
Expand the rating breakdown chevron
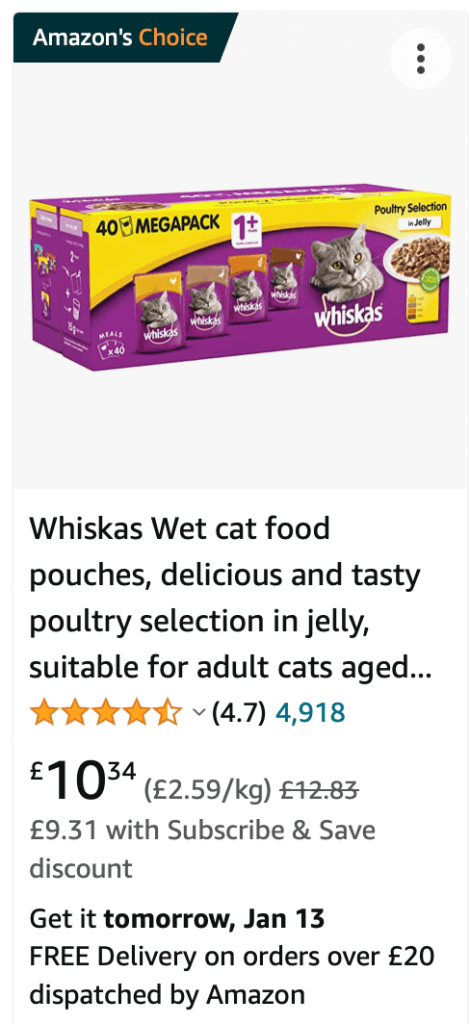(x=199, y=712)
